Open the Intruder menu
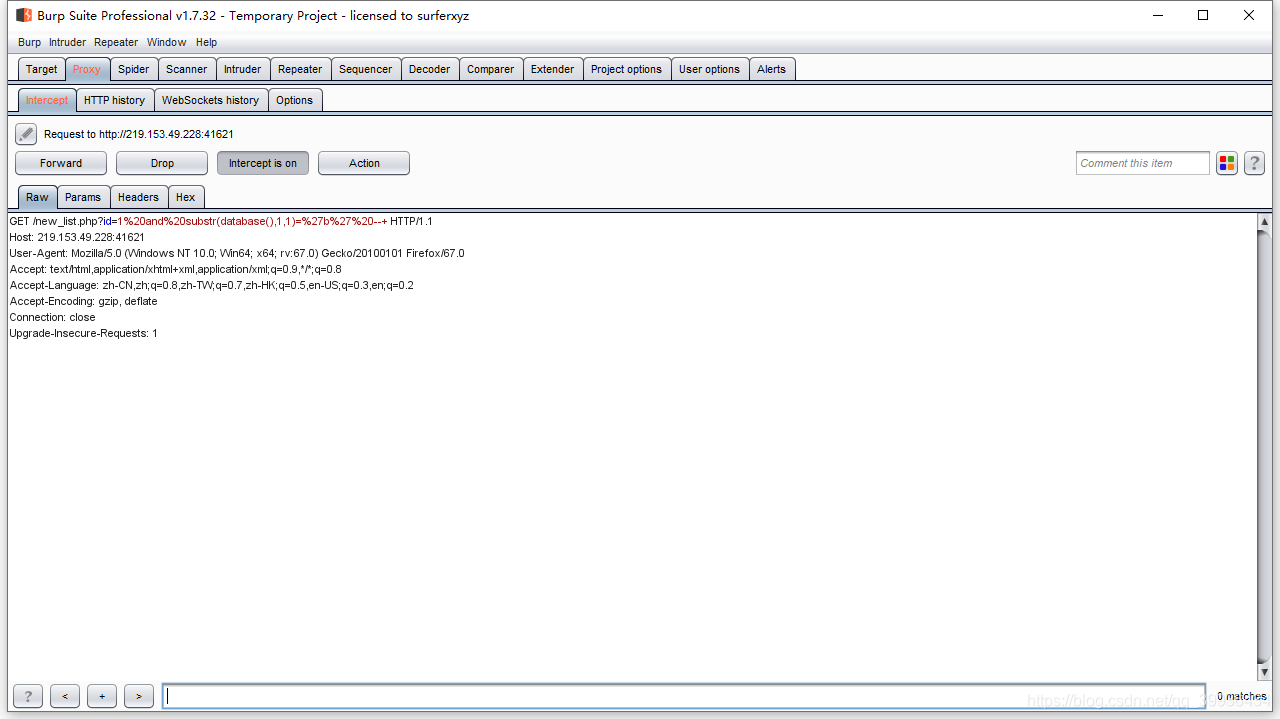1280x719 pixels. 68,42
